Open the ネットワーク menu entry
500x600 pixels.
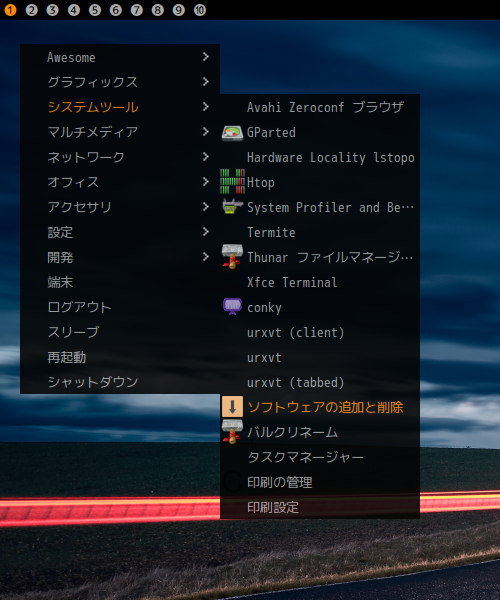[x=120, y=157]
